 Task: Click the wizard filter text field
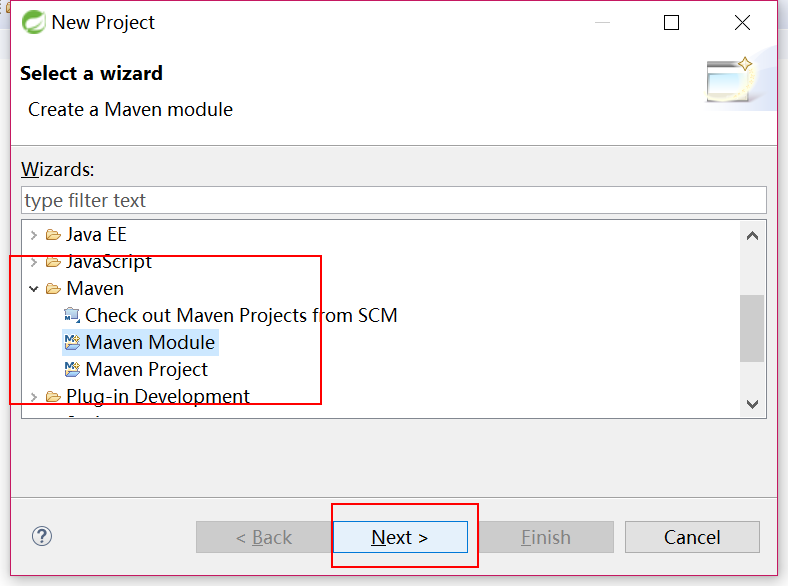[x=393, y=200]
